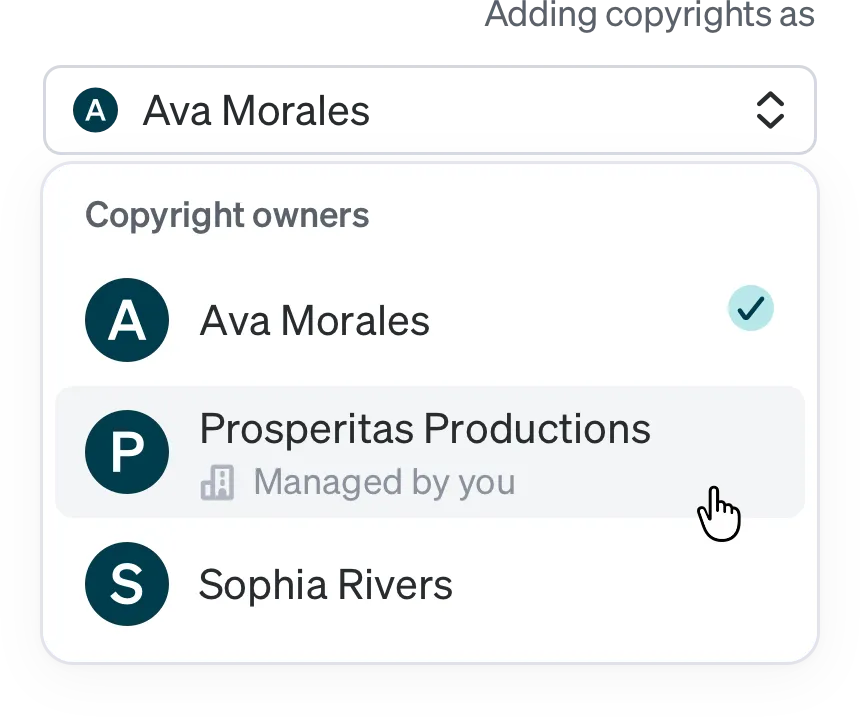Choose Sophia Rivers as copyright owner
The width and height of the screenshot is (860, 717).
tap(429, 584)
